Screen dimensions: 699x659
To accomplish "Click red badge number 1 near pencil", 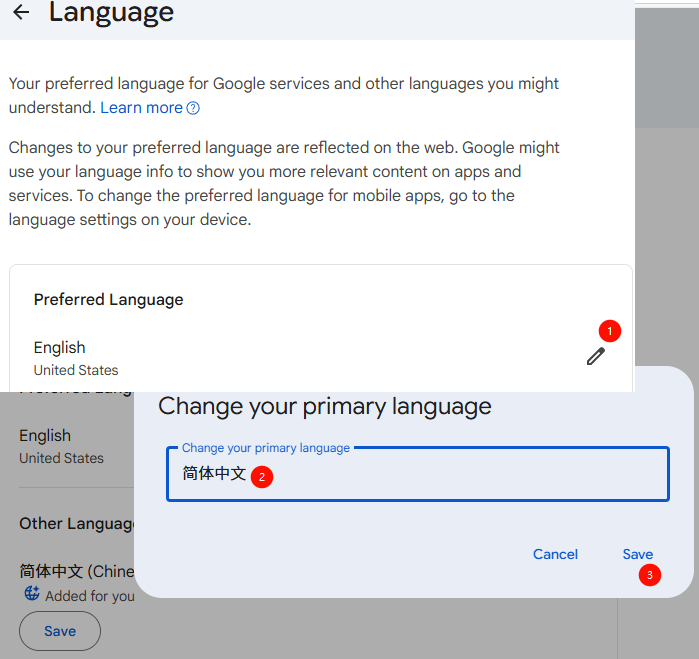I will click(610, 330).
